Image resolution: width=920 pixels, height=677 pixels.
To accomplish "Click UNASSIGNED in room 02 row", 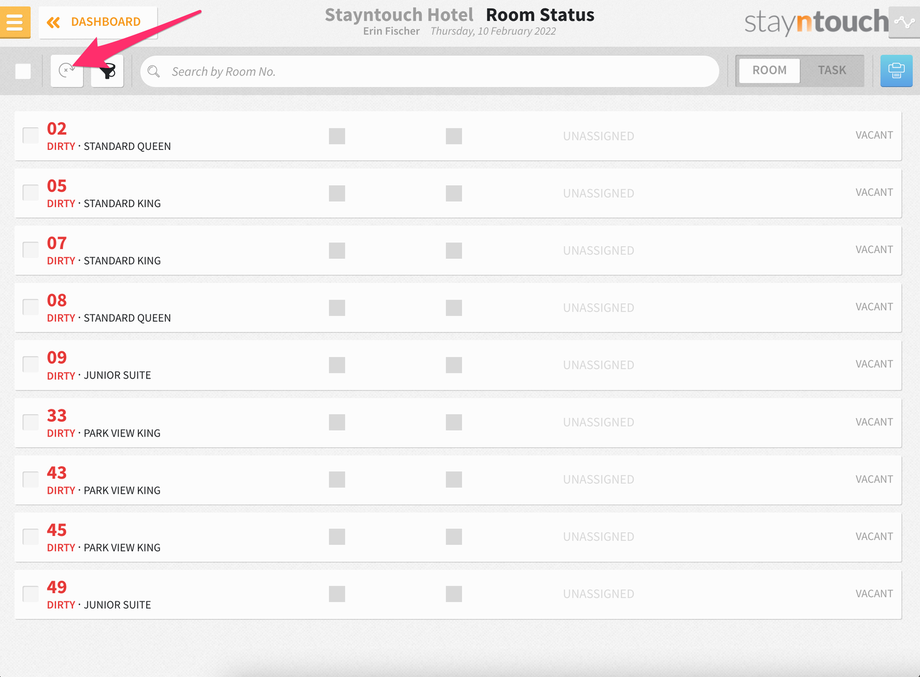I will (x=598, y=136).
